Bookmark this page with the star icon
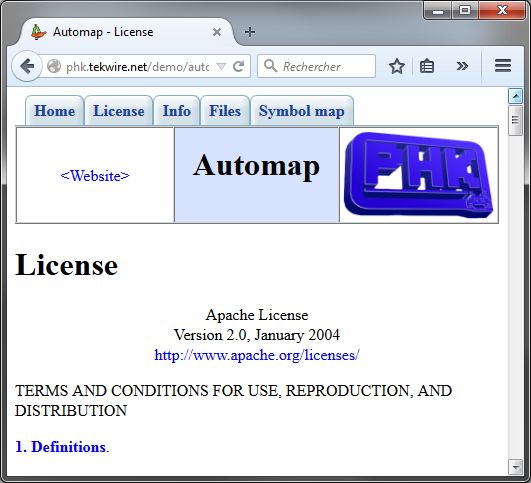The width and height of the screenshot is (531, 483). (397, 66)
